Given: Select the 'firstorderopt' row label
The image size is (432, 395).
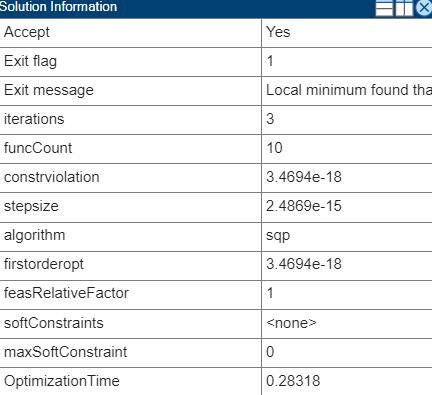Looking at the screenshot, I should click(x=44, y=264).
